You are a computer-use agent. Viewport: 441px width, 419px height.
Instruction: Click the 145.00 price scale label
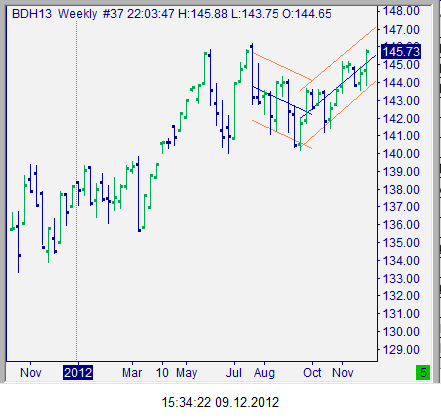[401, 65]
